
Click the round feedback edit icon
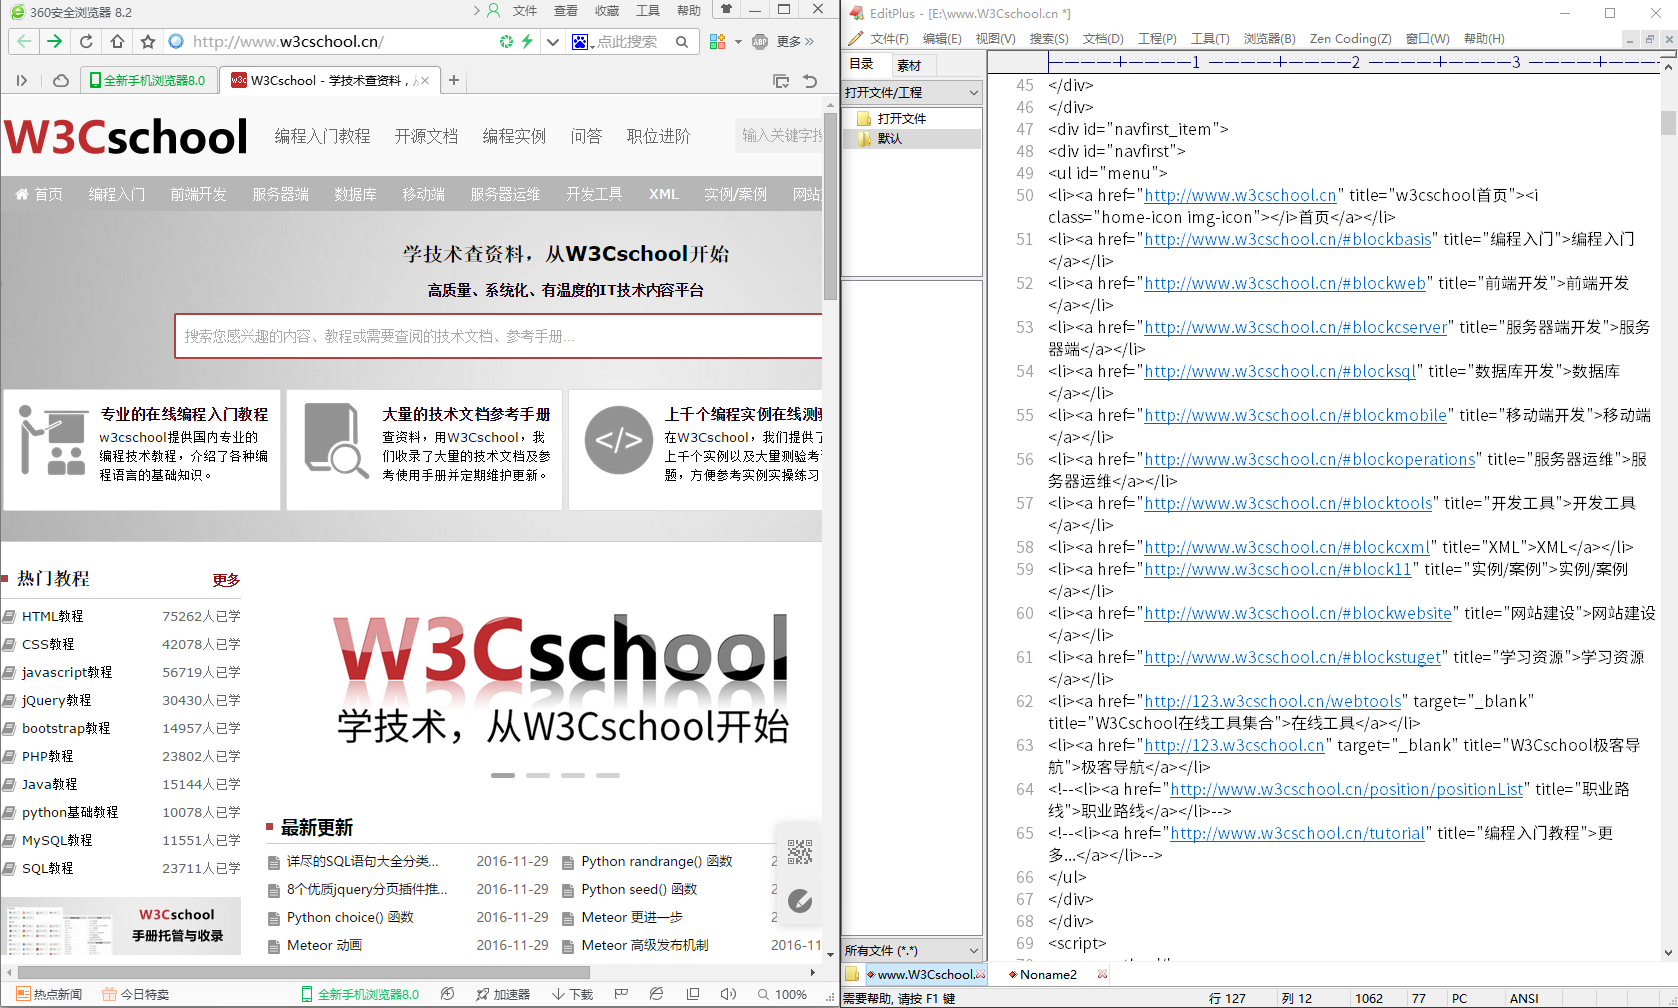point(800,901)
